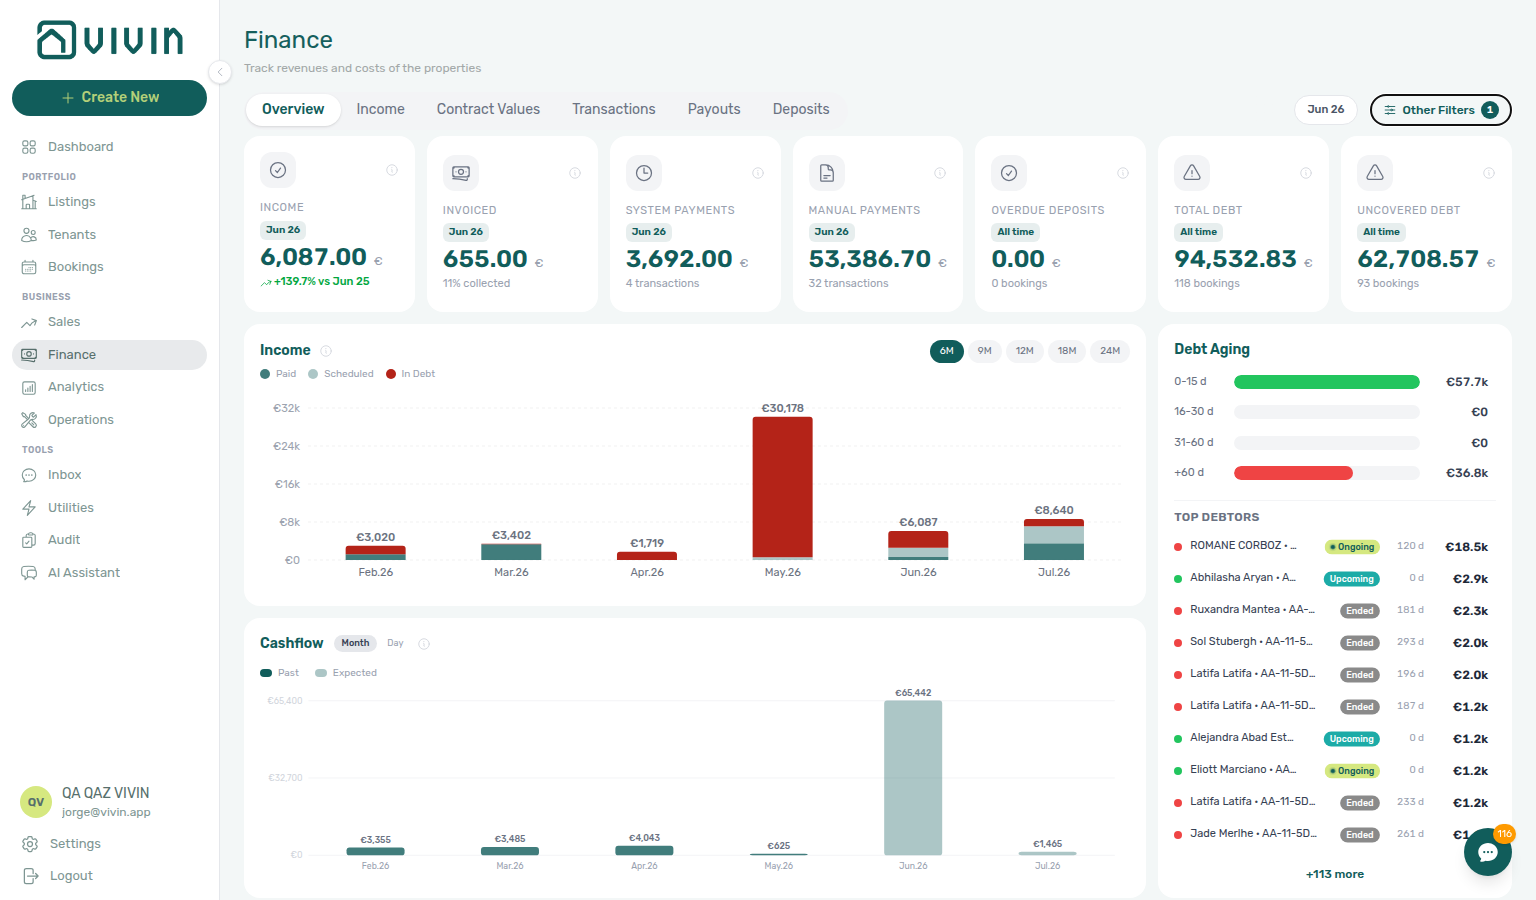Screen dimensions: 1536x900
Task: Open Settings via the gear icon
Action: (30, 844)
